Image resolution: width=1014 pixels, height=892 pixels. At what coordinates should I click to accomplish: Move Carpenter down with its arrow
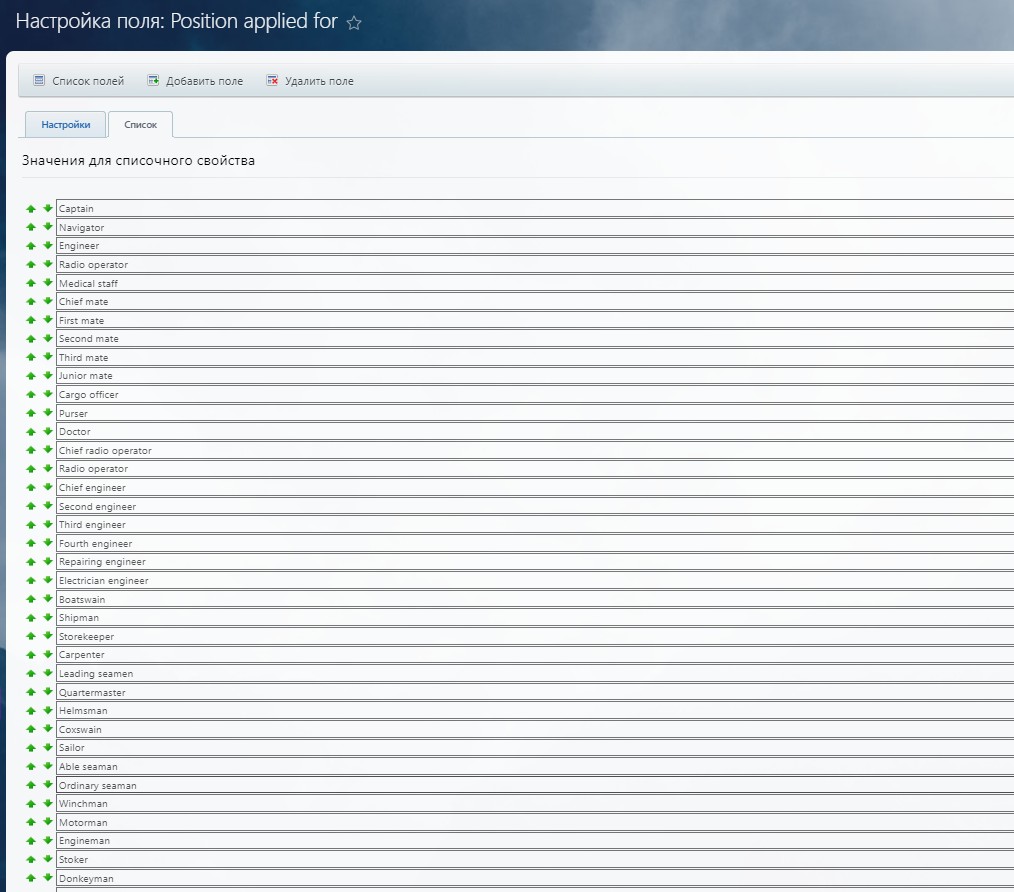click(x=48, y=655)
